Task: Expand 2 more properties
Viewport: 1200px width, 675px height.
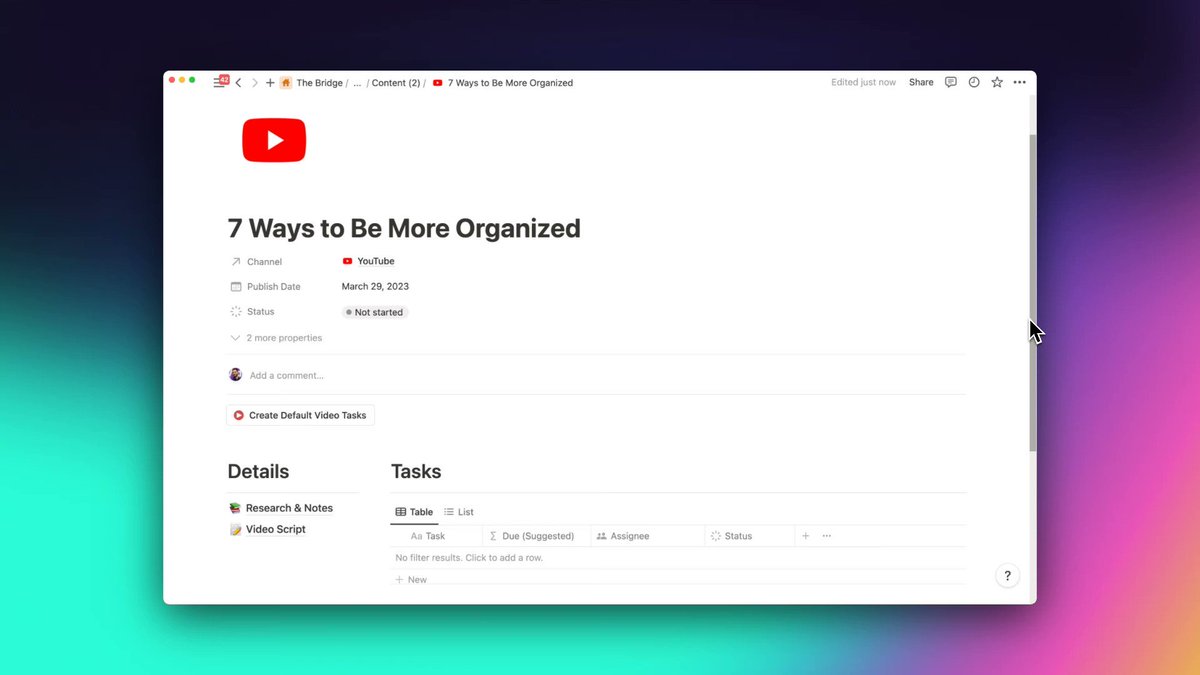Action: pyautogui.click(x=276, y=338)
